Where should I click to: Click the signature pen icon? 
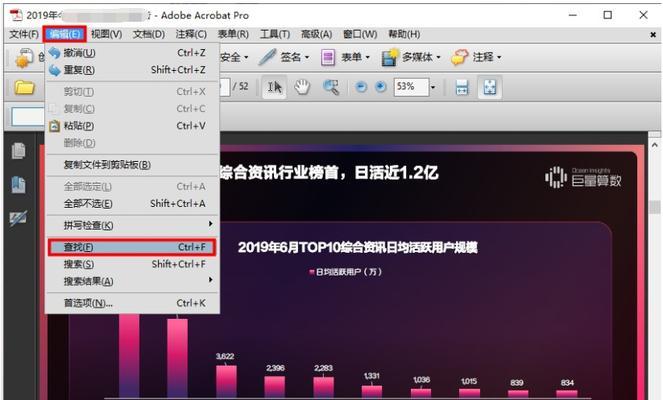coord(267,57)
